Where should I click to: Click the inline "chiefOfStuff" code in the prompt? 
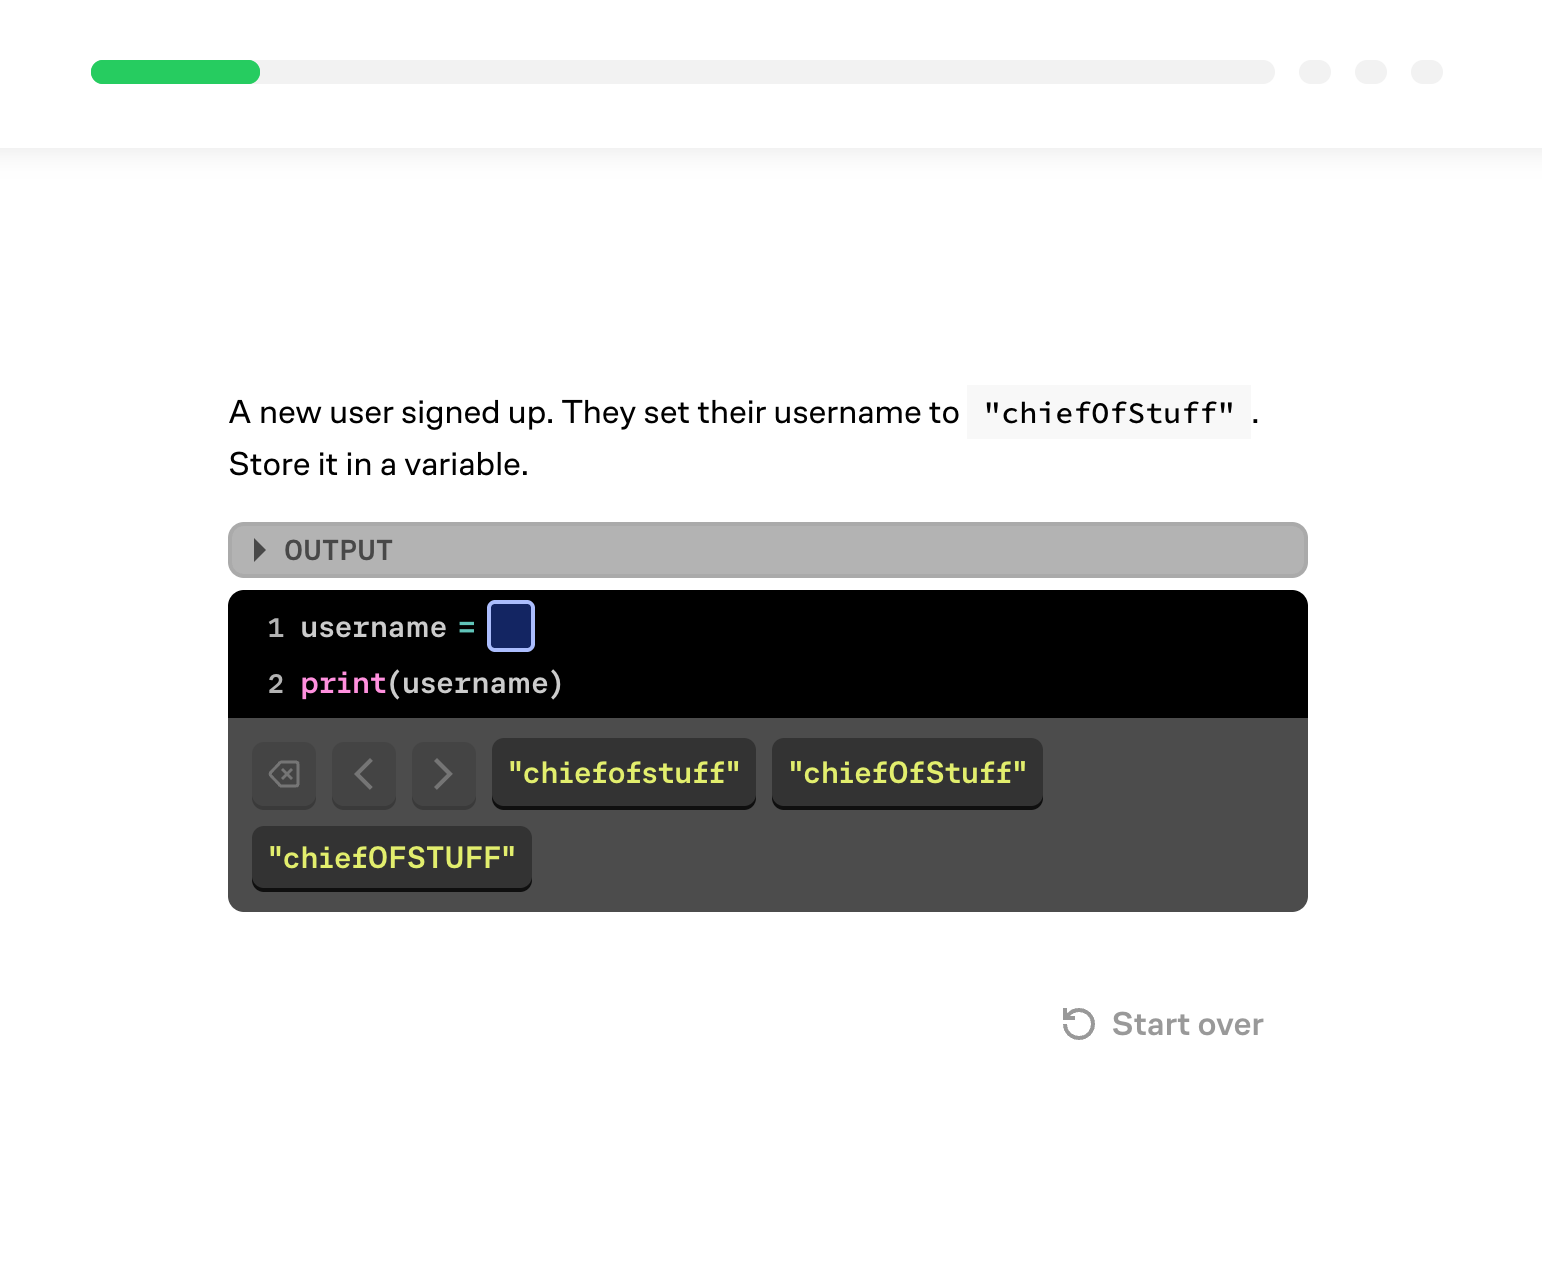point(1108,413)
